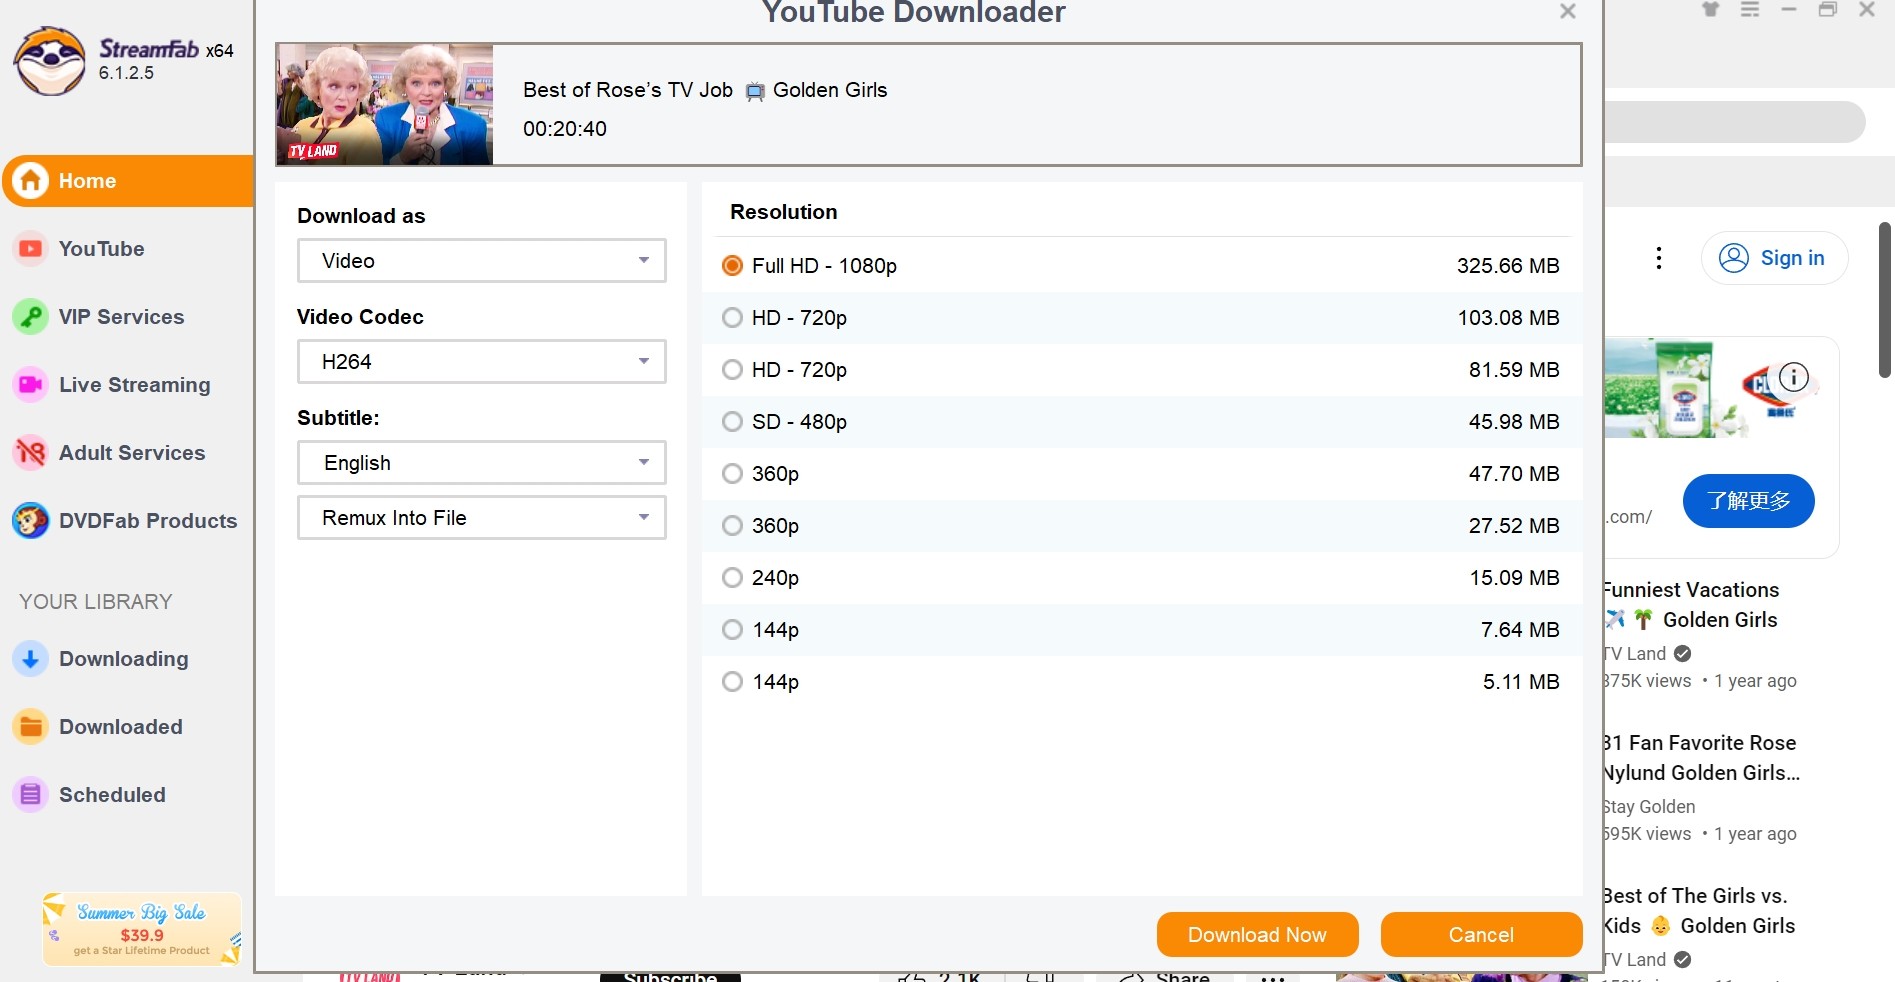The height and width of the screenshot is (982, 1895).
Task: Open the skin shirt icon in title bar
Action: (x=1711, y=9)
